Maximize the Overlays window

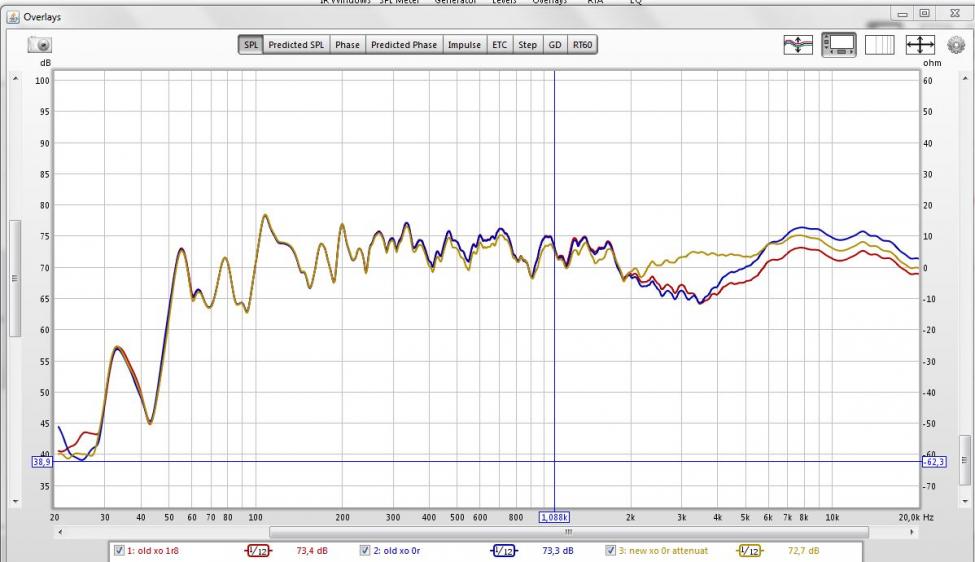(925, 13)
